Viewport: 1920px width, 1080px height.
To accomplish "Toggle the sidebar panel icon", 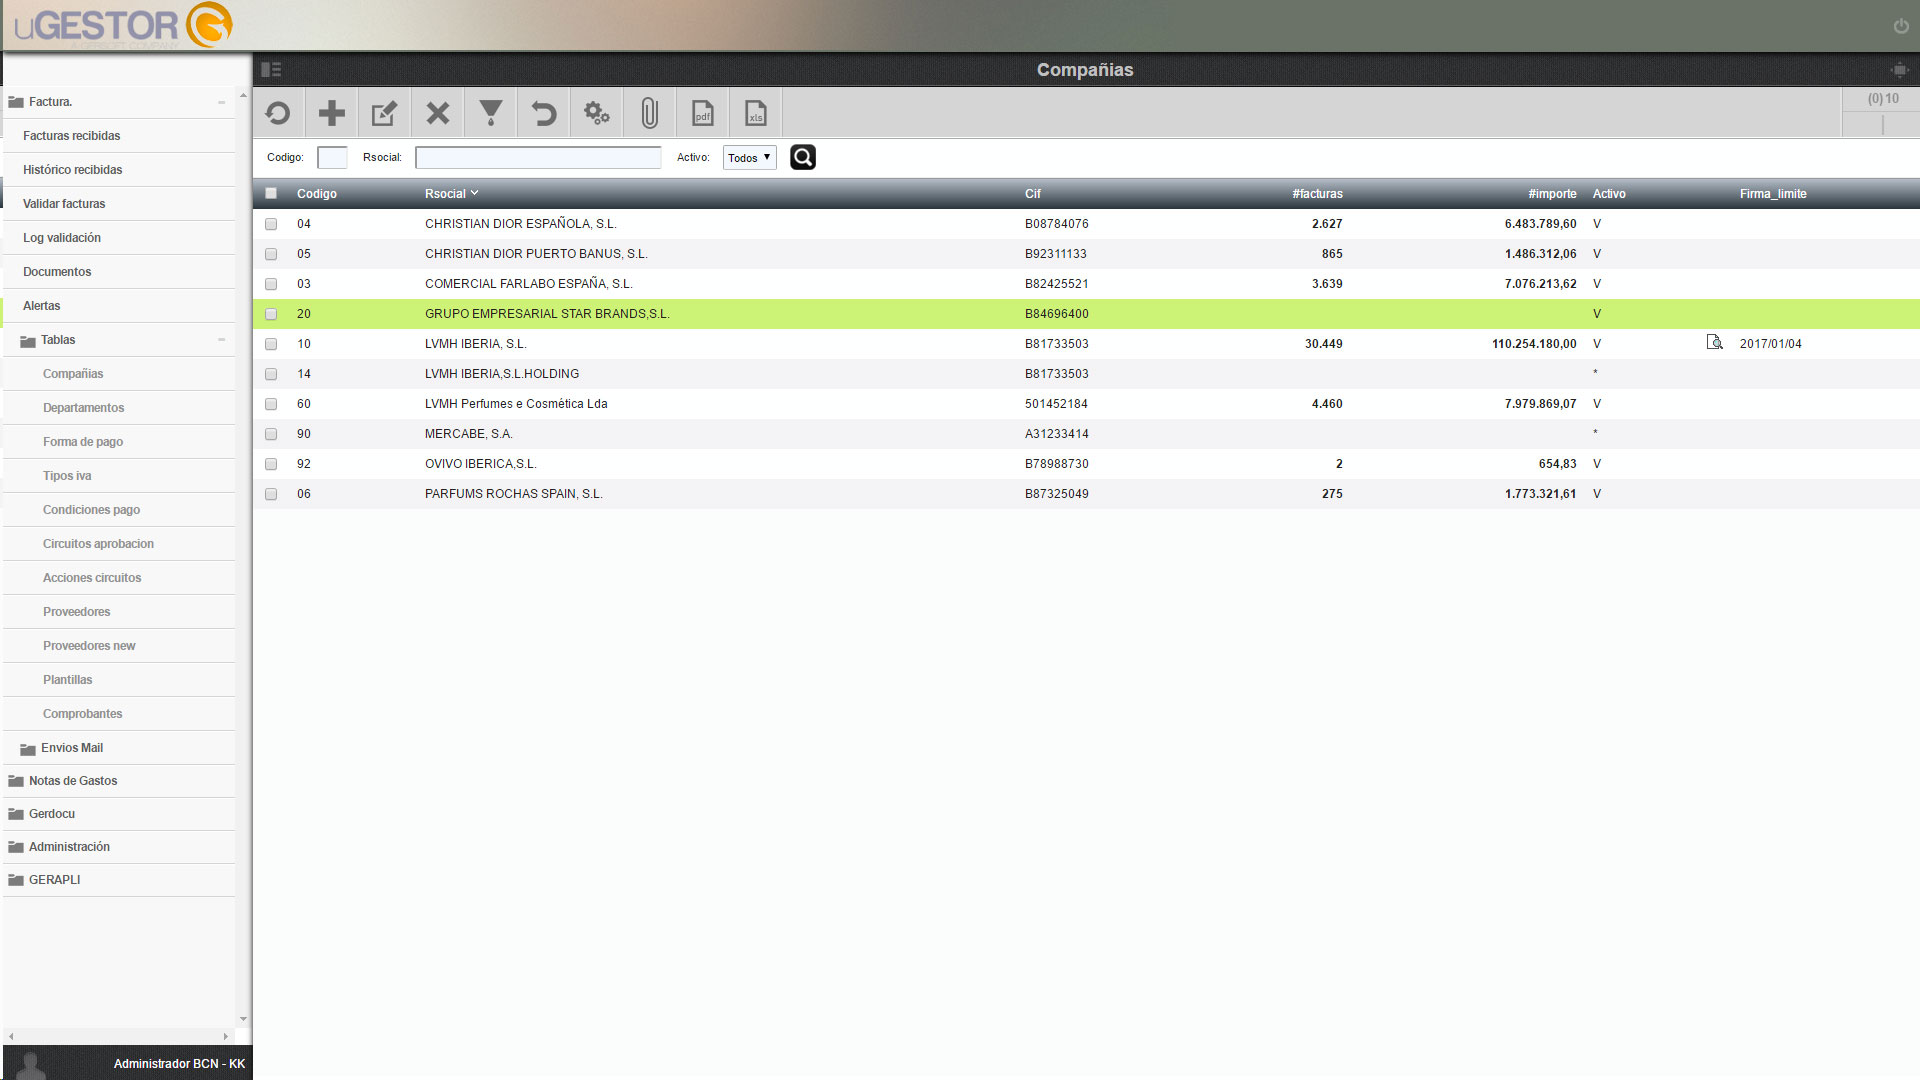I will tap(271, 70).
